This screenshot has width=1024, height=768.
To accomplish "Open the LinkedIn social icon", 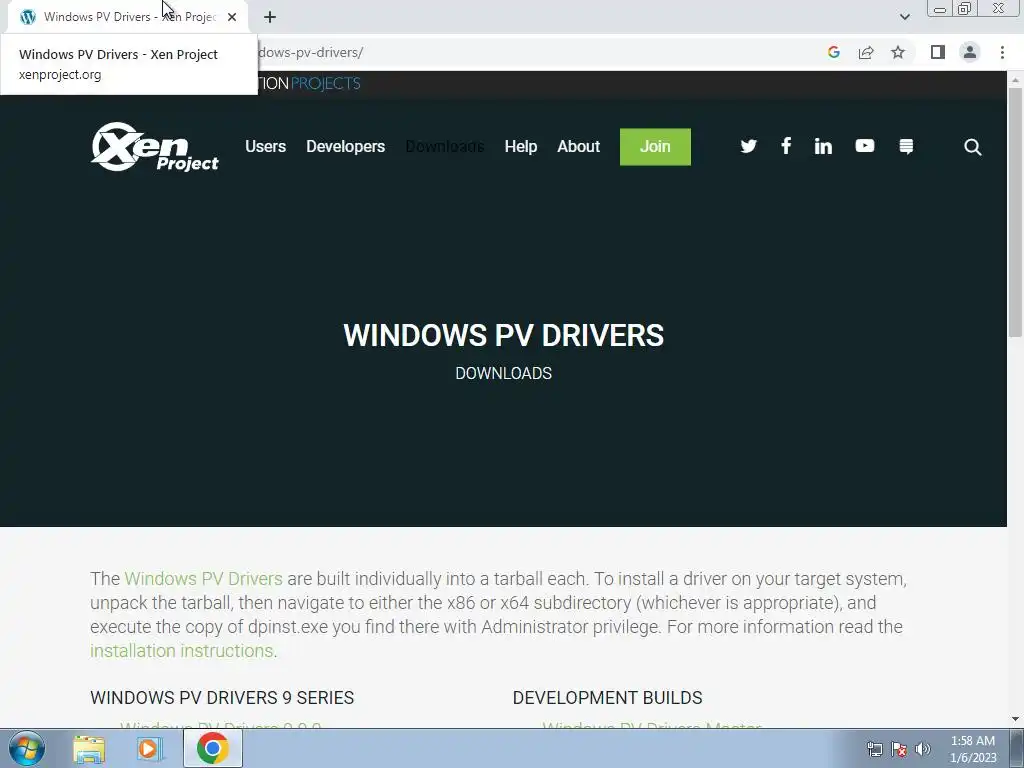I will (823, 146).
